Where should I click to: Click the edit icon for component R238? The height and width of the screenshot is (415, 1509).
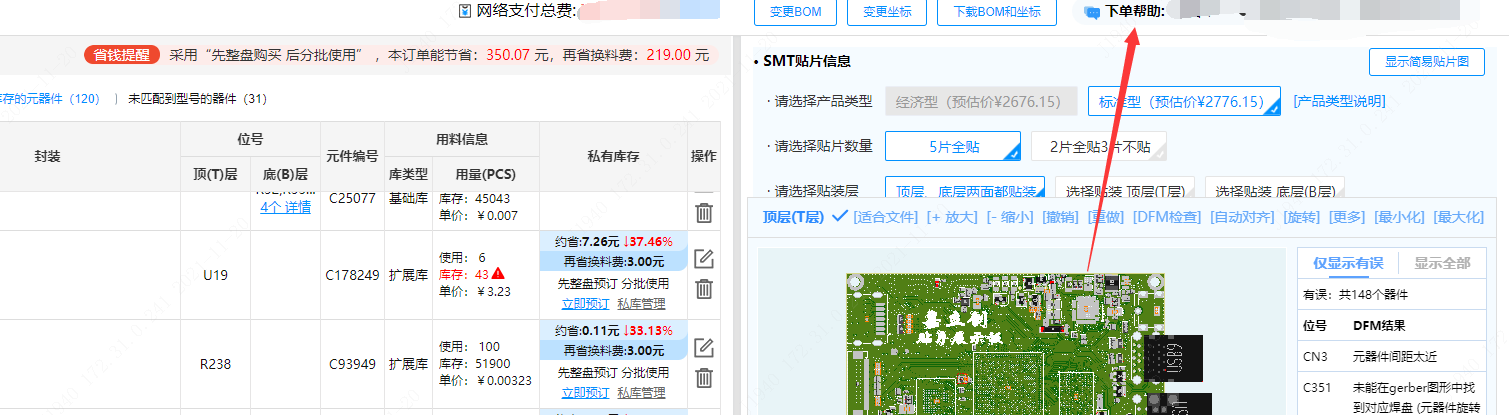click(704, 348)
